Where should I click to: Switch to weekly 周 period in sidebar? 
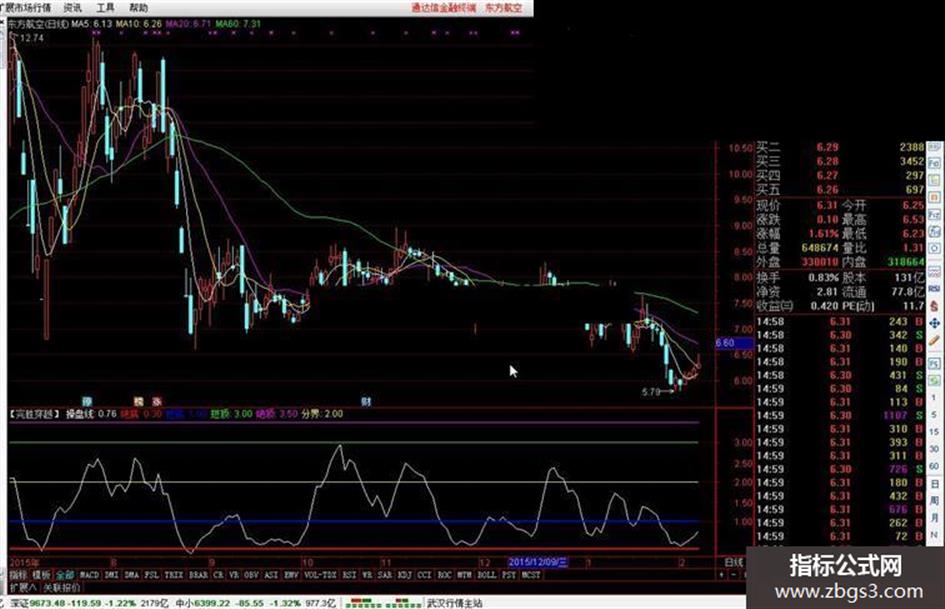[x=934, y=501]
